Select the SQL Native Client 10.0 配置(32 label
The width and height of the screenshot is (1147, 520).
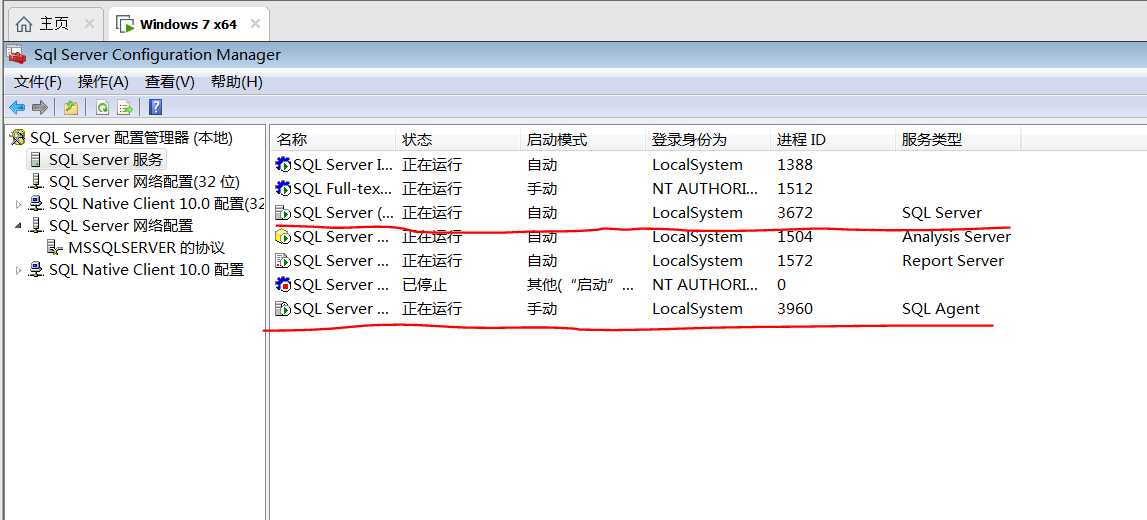tap(156, 204)
